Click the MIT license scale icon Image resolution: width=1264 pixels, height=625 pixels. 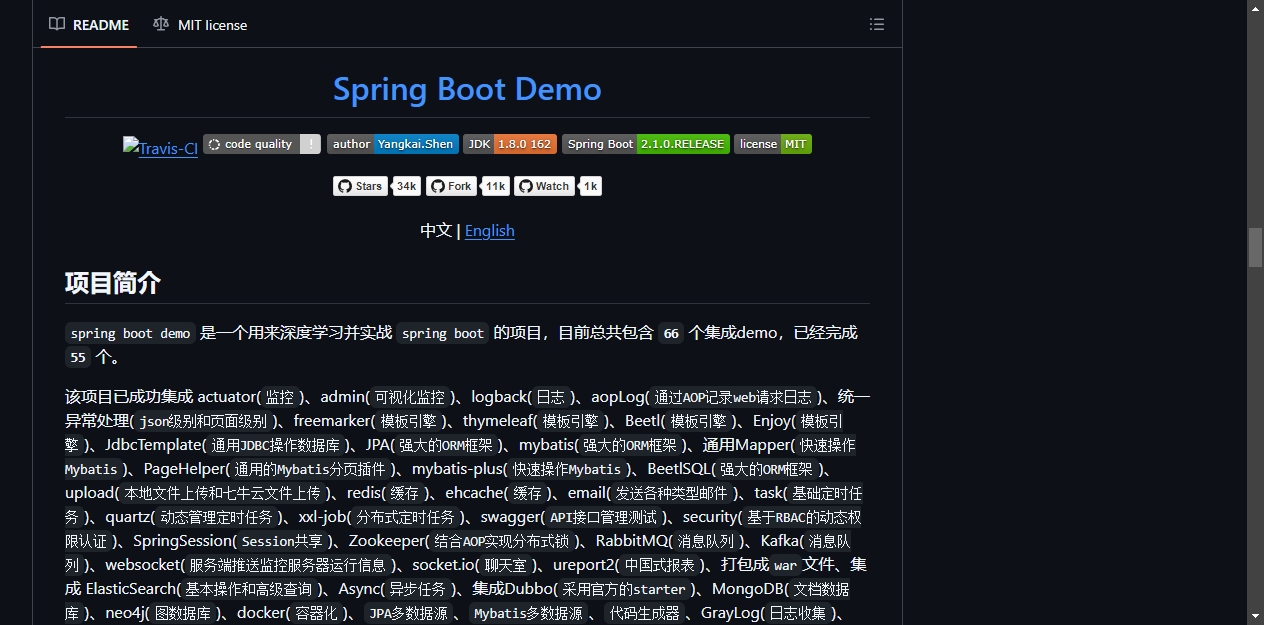[161, 24]
